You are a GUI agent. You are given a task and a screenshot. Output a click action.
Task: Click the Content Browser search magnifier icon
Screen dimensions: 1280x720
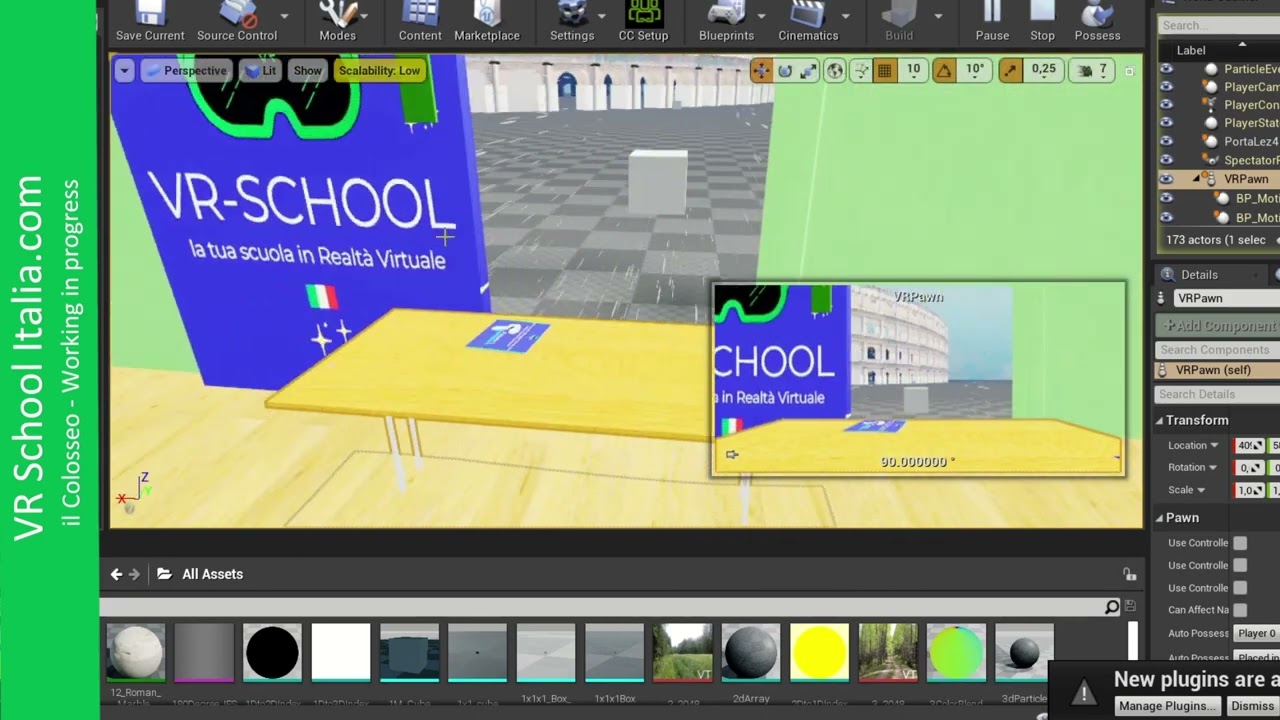point(1112,607)
